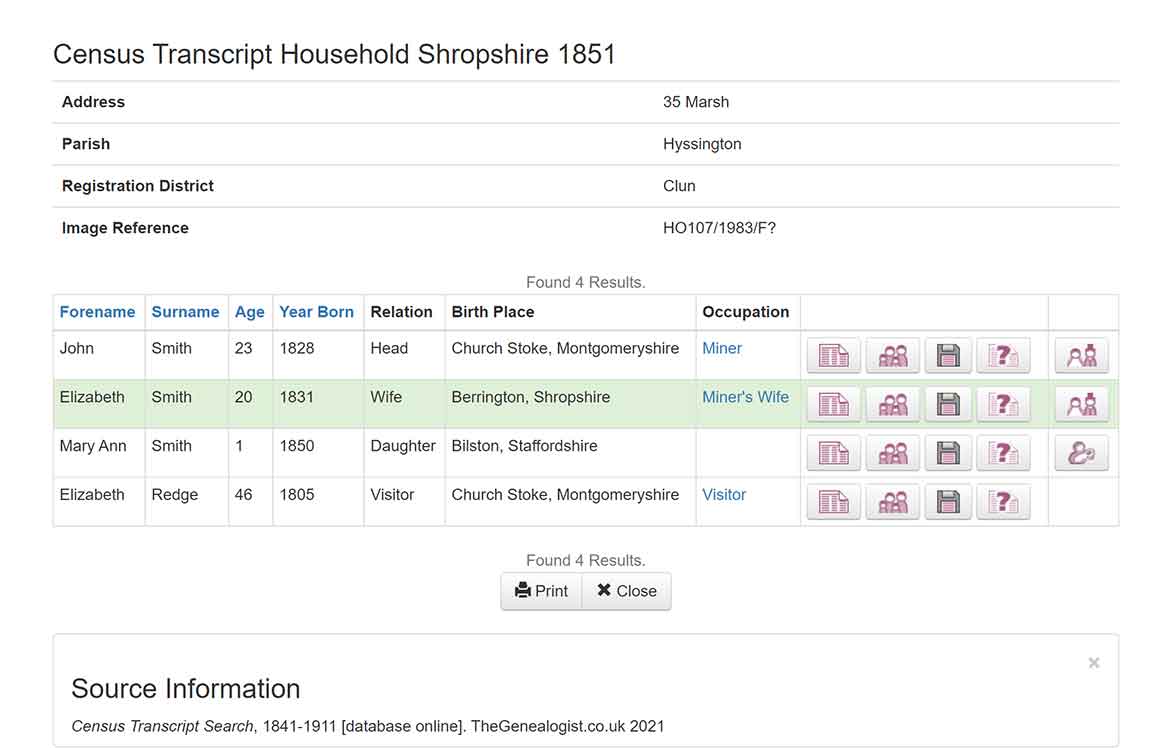Click the year born 1828 cell
Image resolution: width=1172 pixels, height=748 pixels.
pyautogui.click(x=318, y=356)
